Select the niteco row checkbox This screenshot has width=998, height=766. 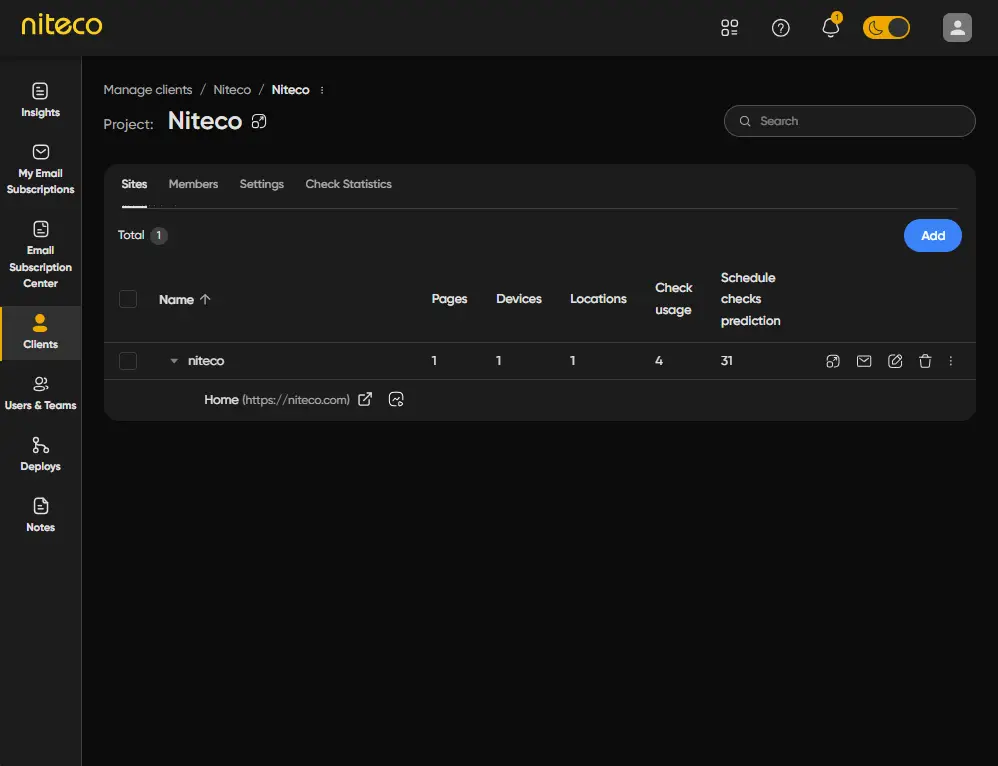point(128,361)
